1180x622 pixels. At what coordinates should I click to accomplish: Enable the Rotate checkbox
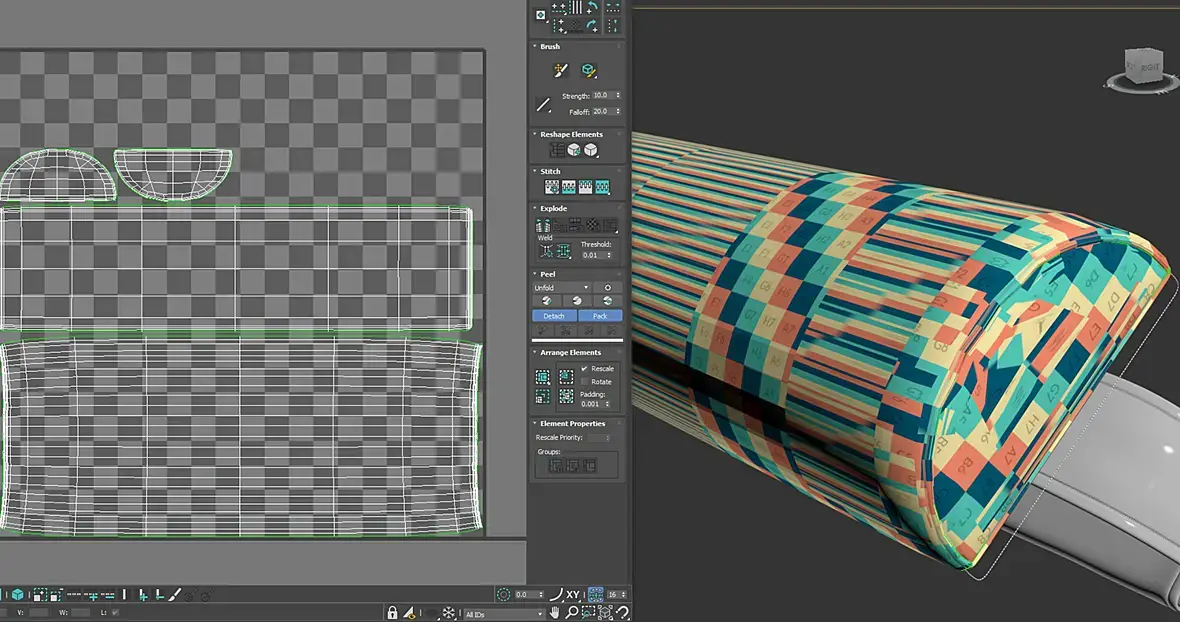tap(585, 382)
